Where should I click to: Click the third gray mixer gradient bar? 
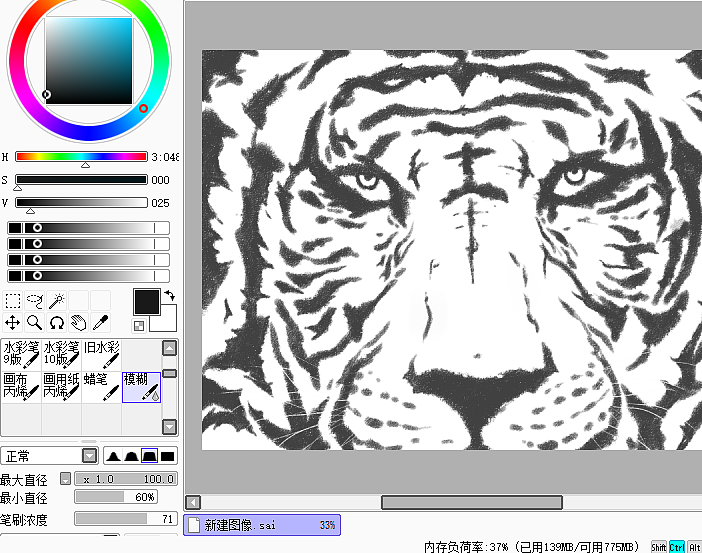click(88, 260)
